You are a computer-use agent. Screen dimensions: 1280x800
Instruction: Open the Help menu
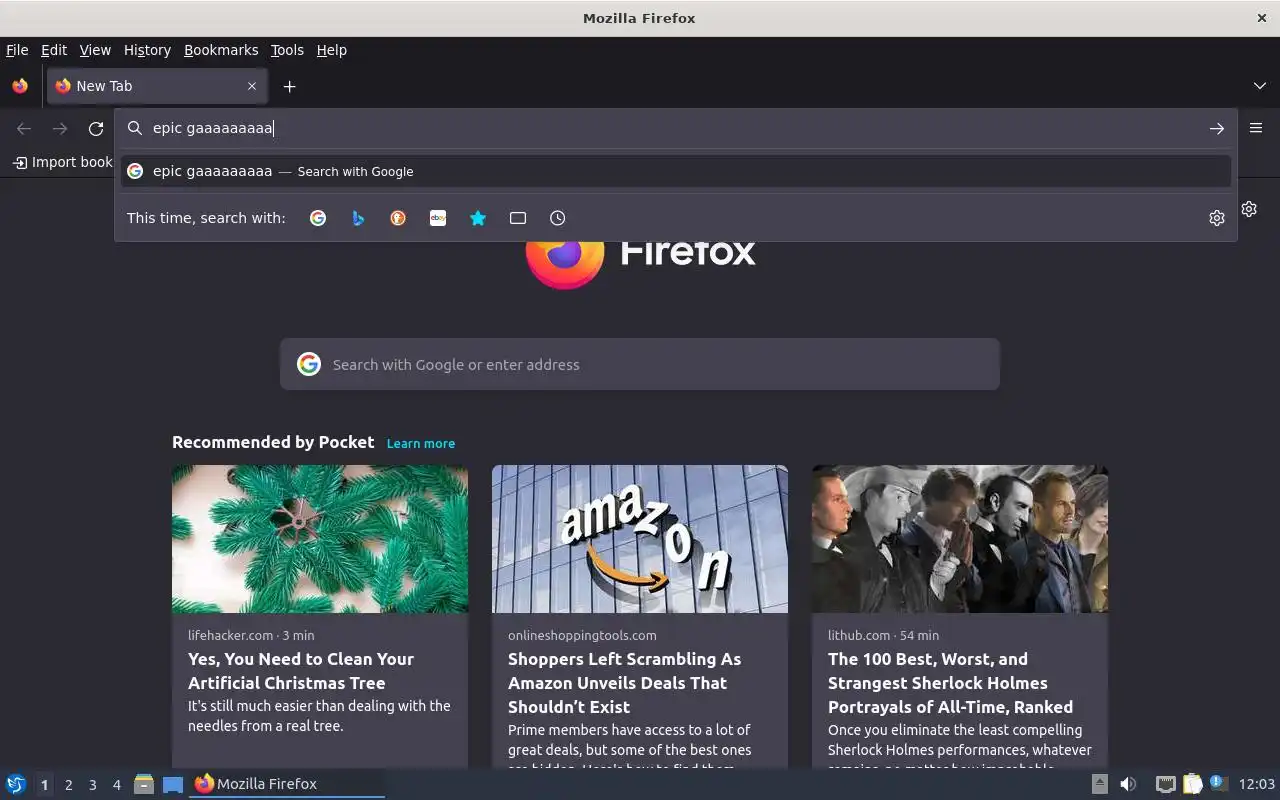coord(332,50)
